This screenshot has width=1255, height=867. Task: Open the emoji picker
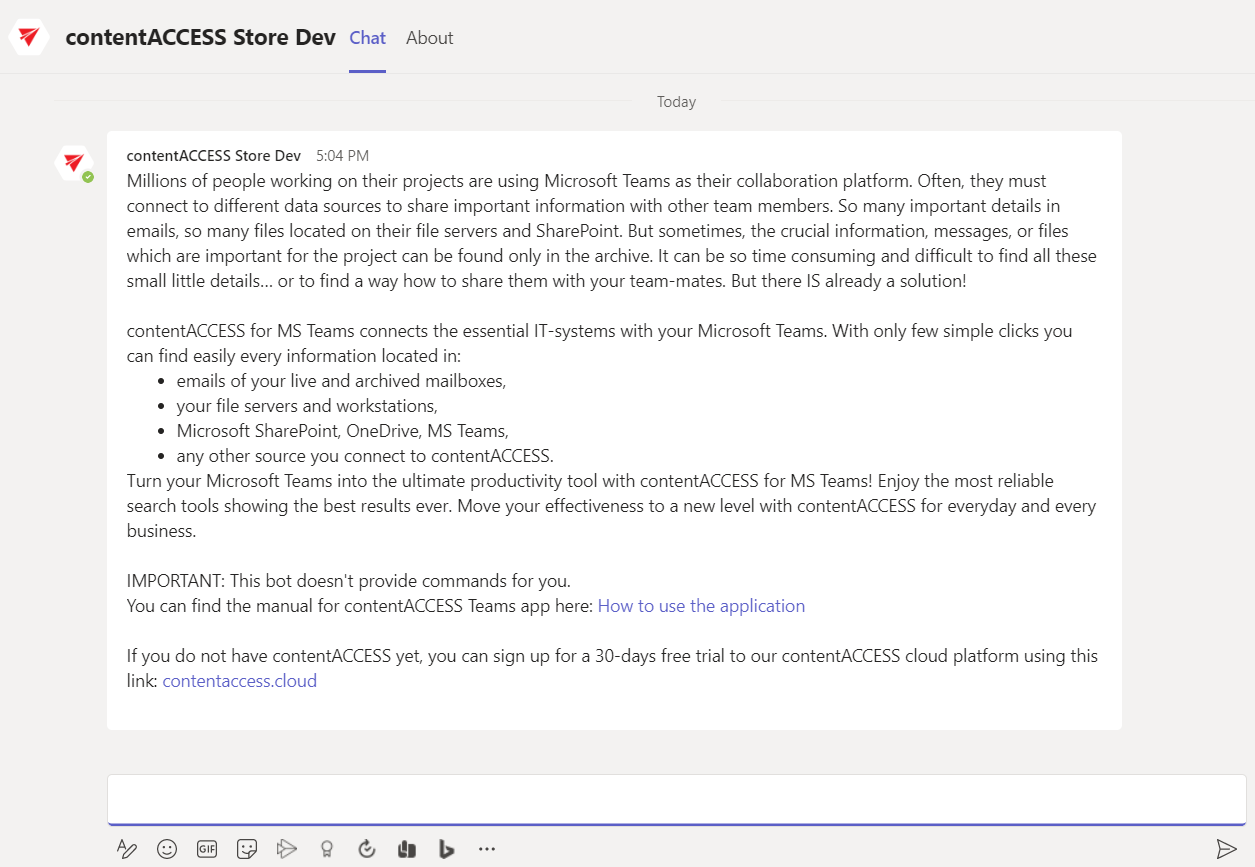[167, 849]
